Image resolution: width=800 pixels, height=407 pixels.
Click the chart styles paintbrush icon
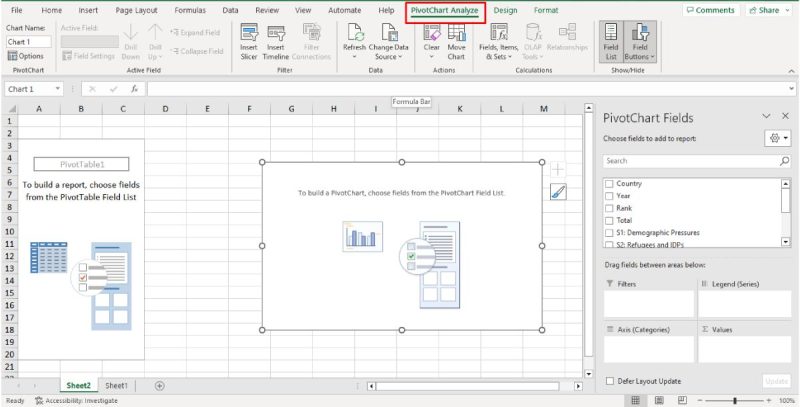pyautogui.click(x=558, y=193)
